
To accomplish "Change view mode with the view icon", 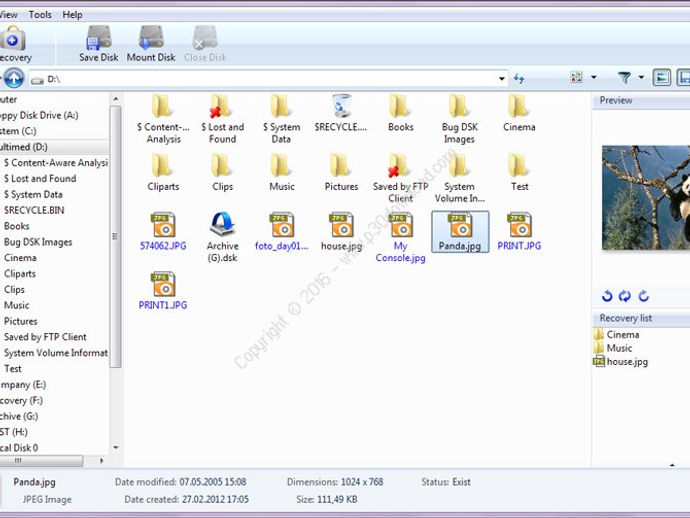I will (x=576, y=77).
